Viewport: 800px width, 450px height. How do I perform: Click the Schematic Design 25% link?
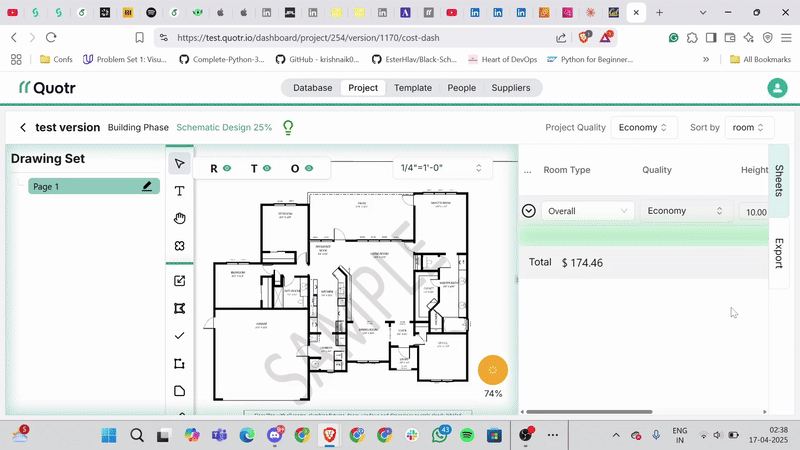[x=224, y=128]
